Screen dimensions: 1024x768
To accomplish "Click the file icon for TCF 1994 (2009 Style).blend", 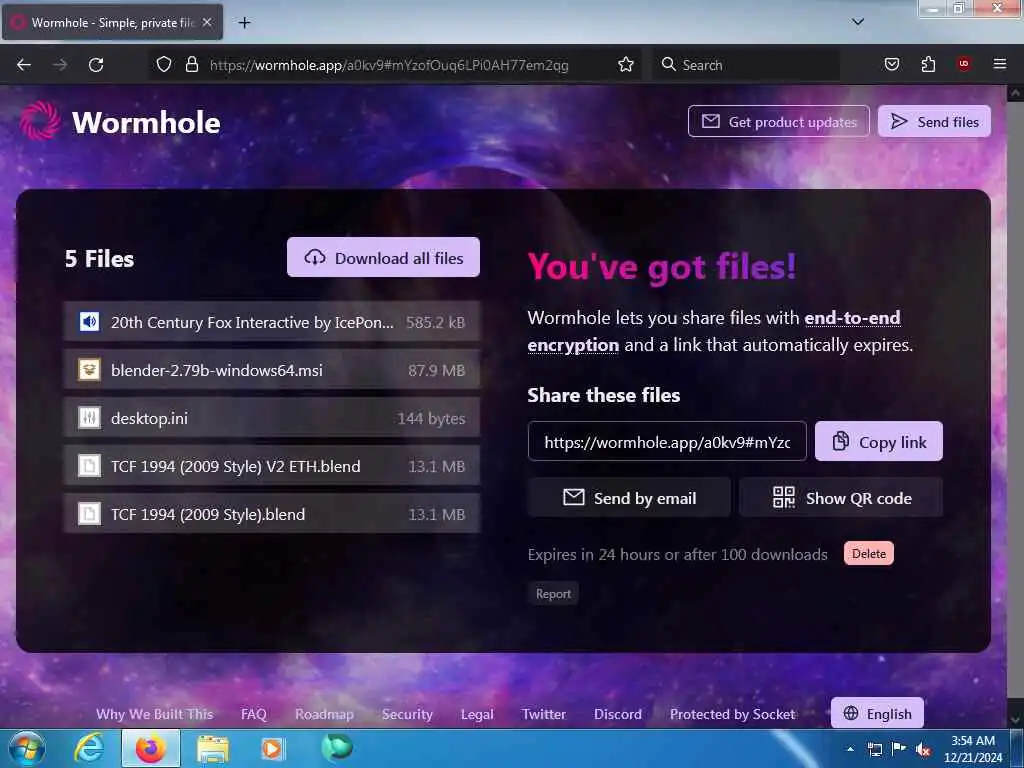I will (89, 514).
